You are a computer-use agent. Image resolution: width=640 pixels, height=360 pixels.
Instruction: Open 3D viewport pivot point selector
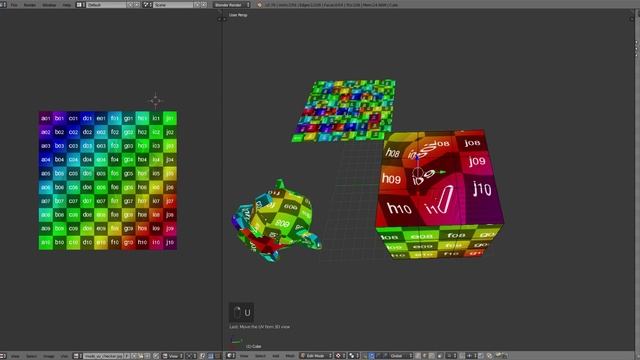[353, 356]
